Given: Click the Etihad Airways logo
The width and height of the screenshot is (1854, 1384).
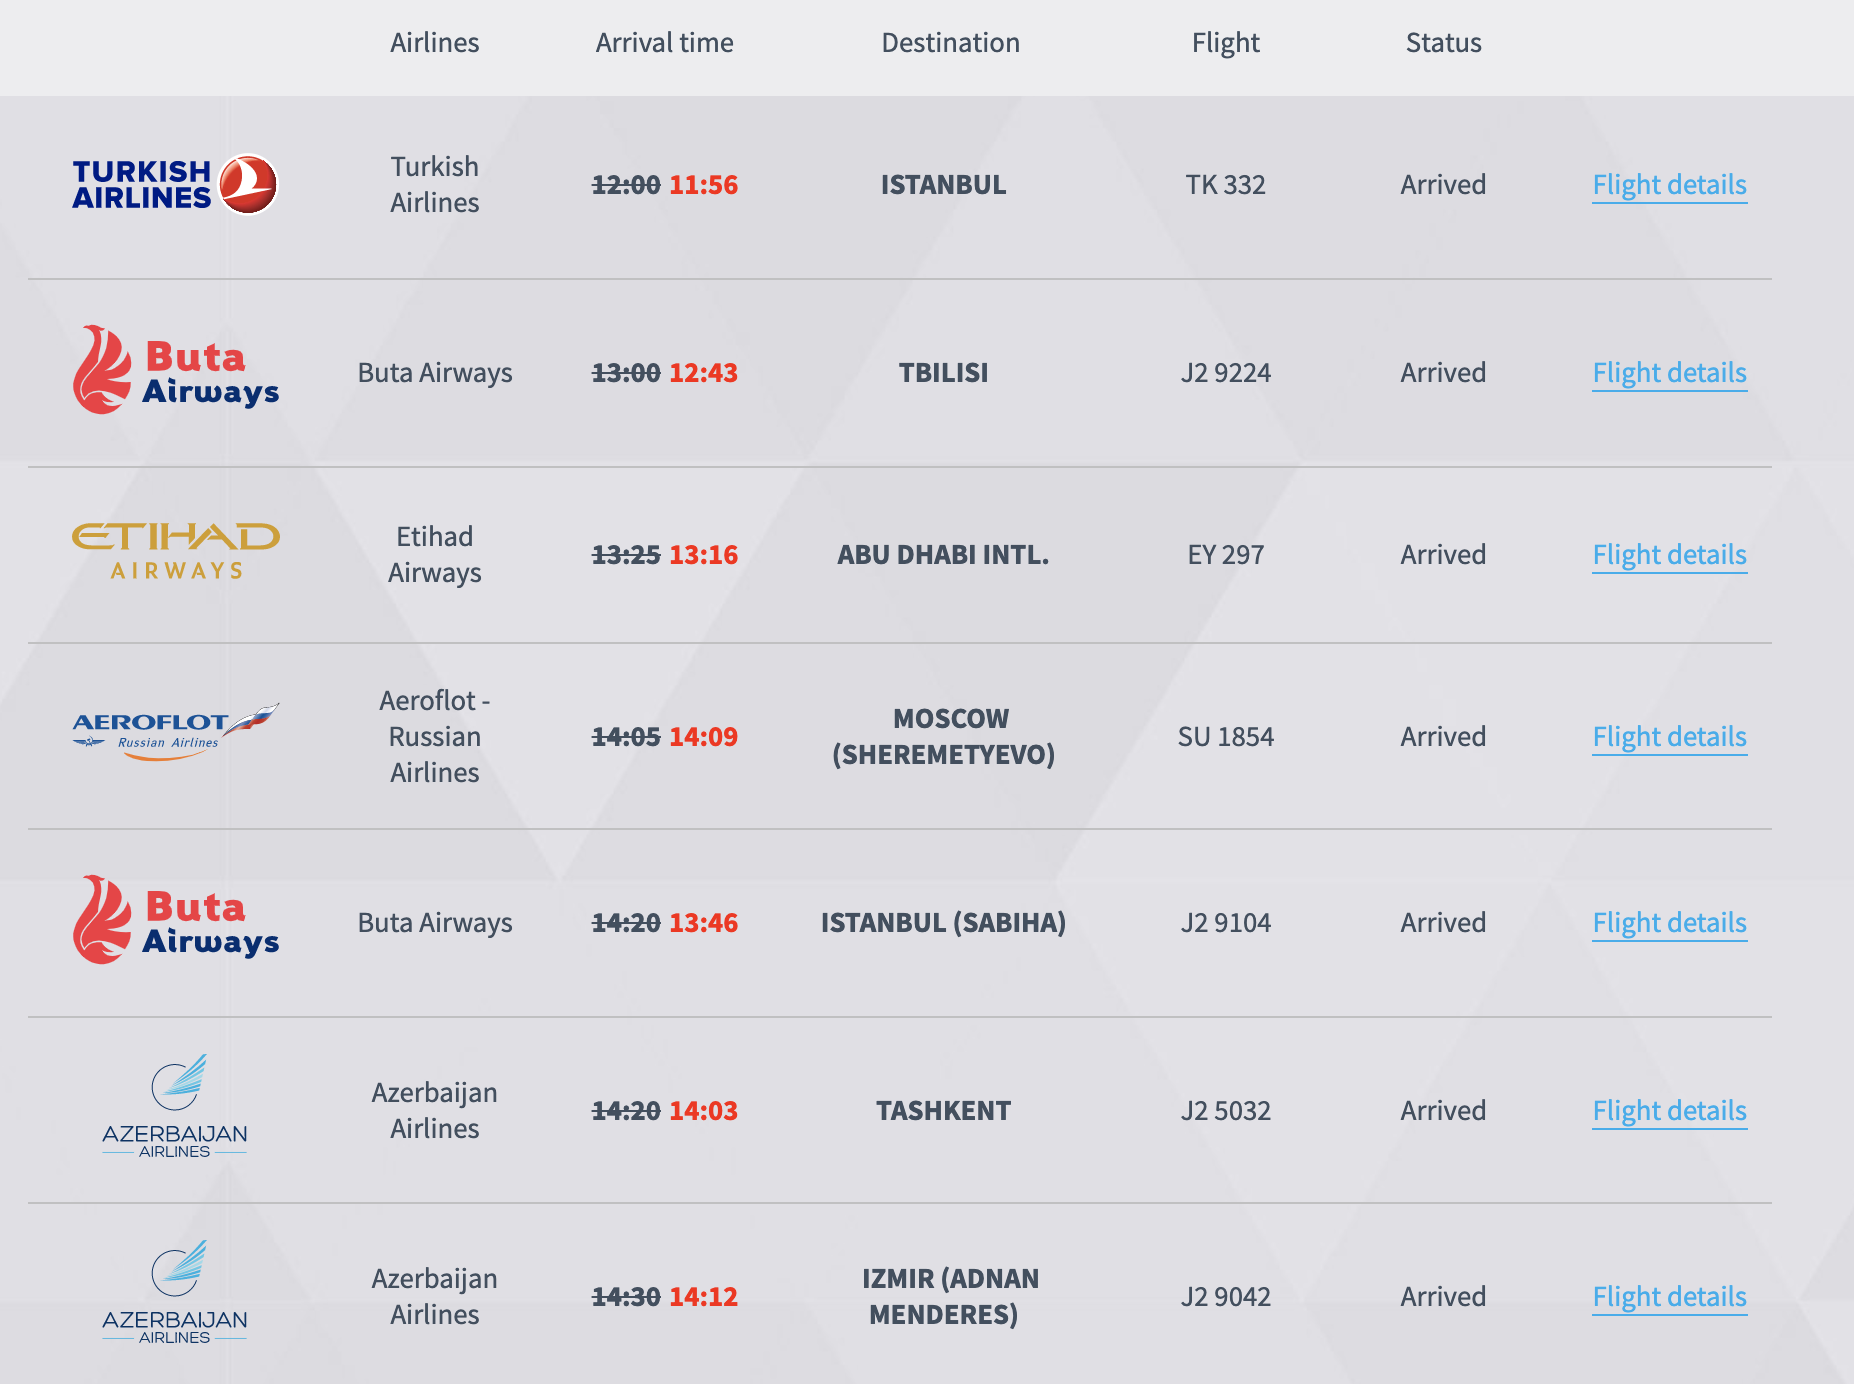Looking at the screenshot, I should pyautogui.click(x=175, y=551).
